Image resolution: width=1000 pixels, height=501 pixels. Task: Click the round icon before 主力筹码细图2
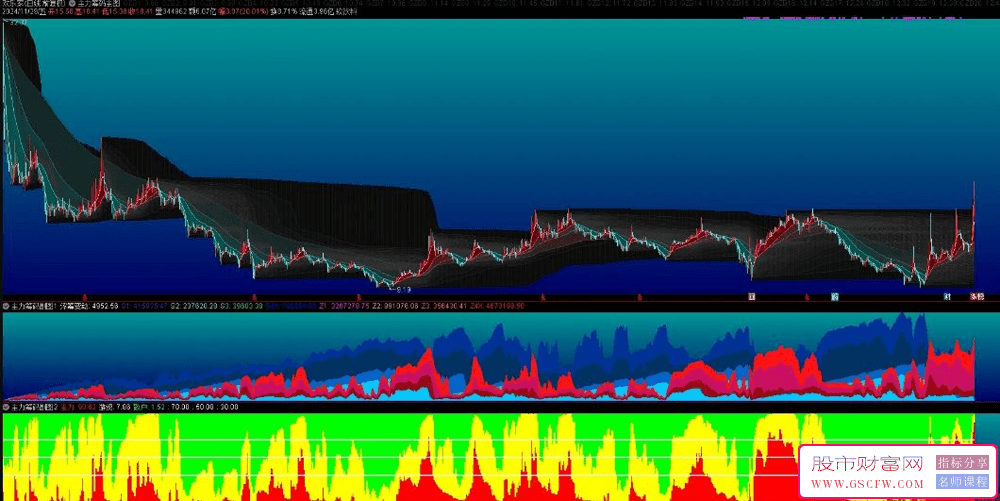[6, 408]
